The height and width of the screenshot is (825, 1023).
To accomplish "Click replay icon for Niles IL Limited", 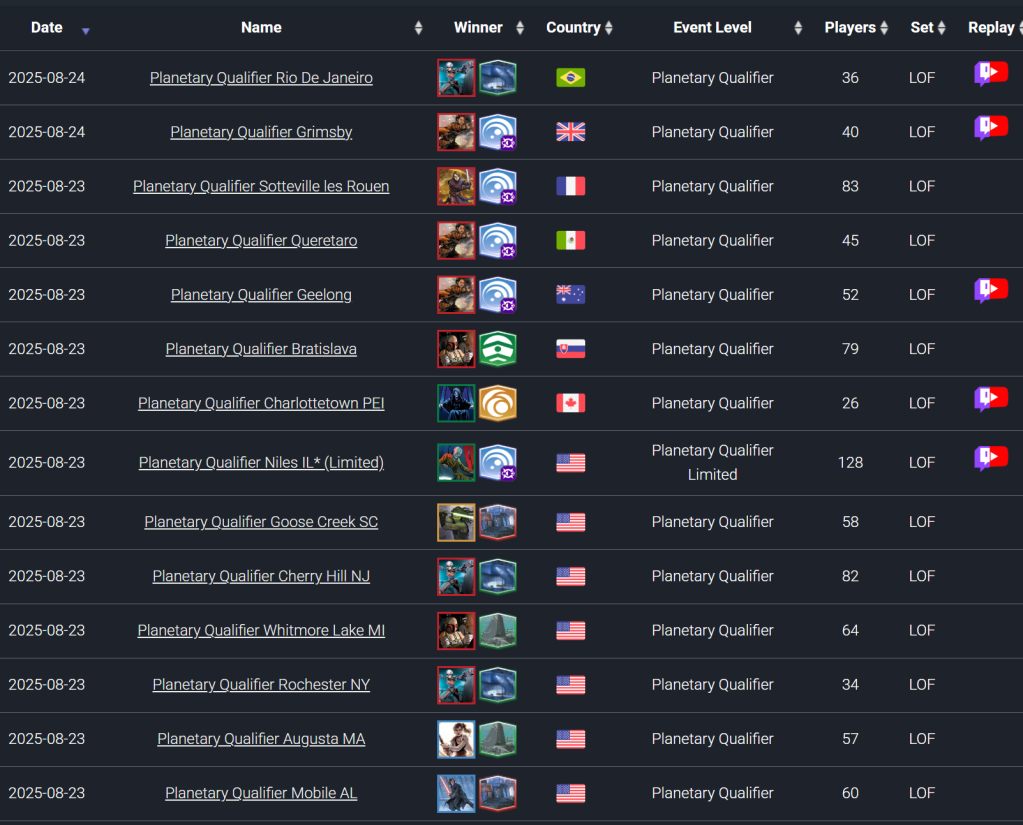I will [x=990, y=459].
